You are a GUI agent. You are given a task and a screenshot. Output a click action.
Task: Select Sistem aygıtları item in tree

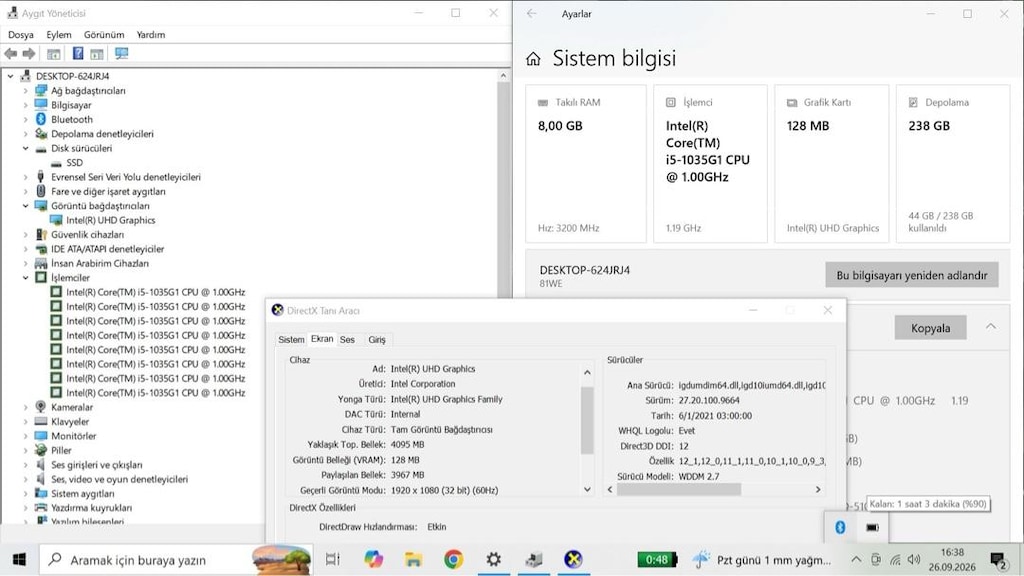point(82,493)
